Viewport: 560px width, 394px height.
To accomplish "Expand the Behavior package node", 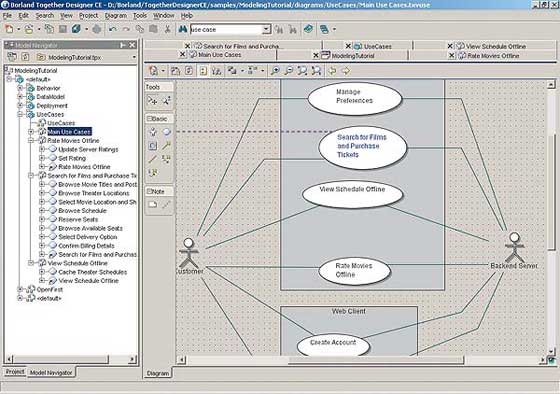I will 20,88.
